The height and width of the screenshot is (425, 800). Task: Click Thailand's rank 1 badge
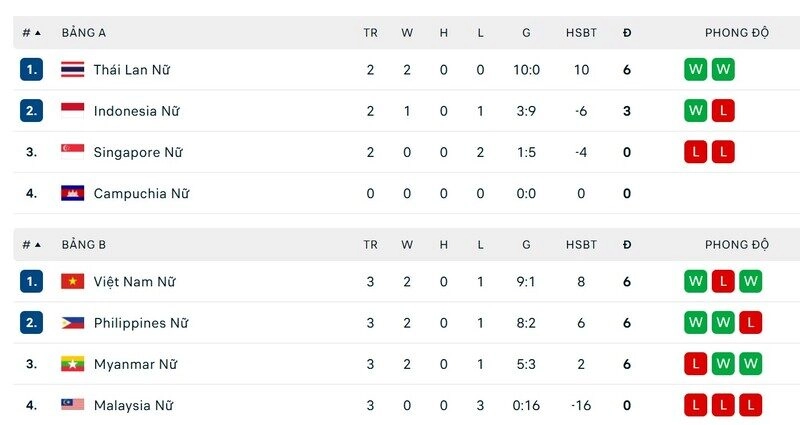[x=31, y=70]
